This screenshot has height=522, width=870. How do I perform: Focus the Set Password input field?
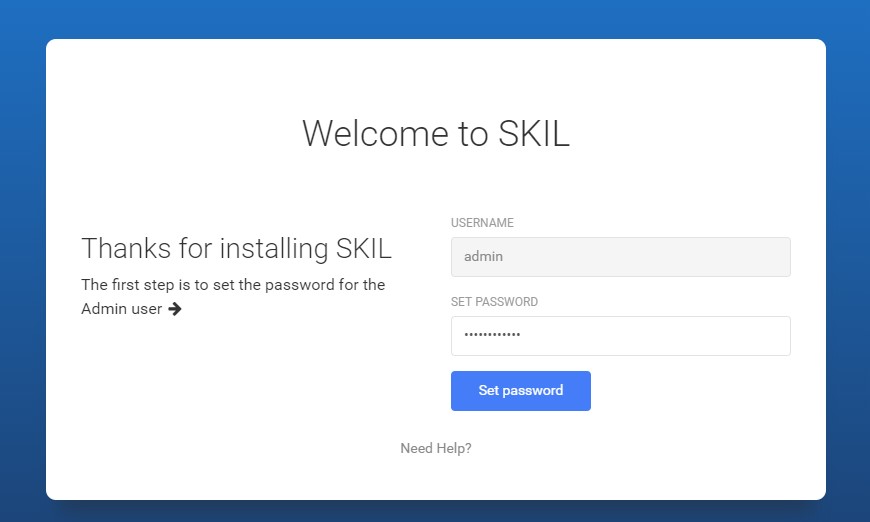tap(620, 336)
